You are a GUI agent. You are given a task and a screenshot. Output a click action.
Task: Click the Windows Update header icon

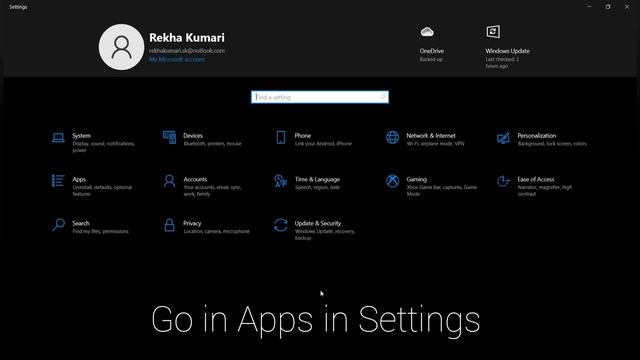pyautogui.click(x=493, y=32)
